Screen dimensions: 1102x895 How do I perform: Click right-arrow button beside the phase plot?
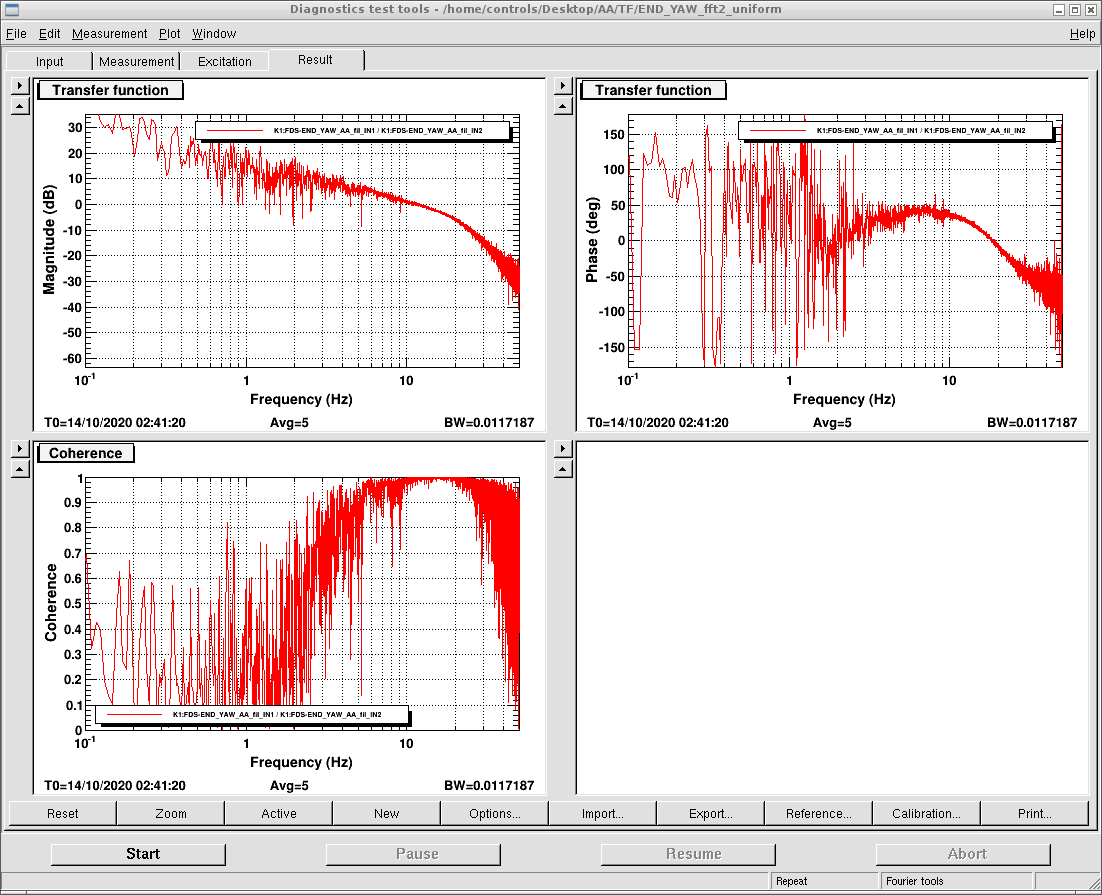click(x=563, y=87)
